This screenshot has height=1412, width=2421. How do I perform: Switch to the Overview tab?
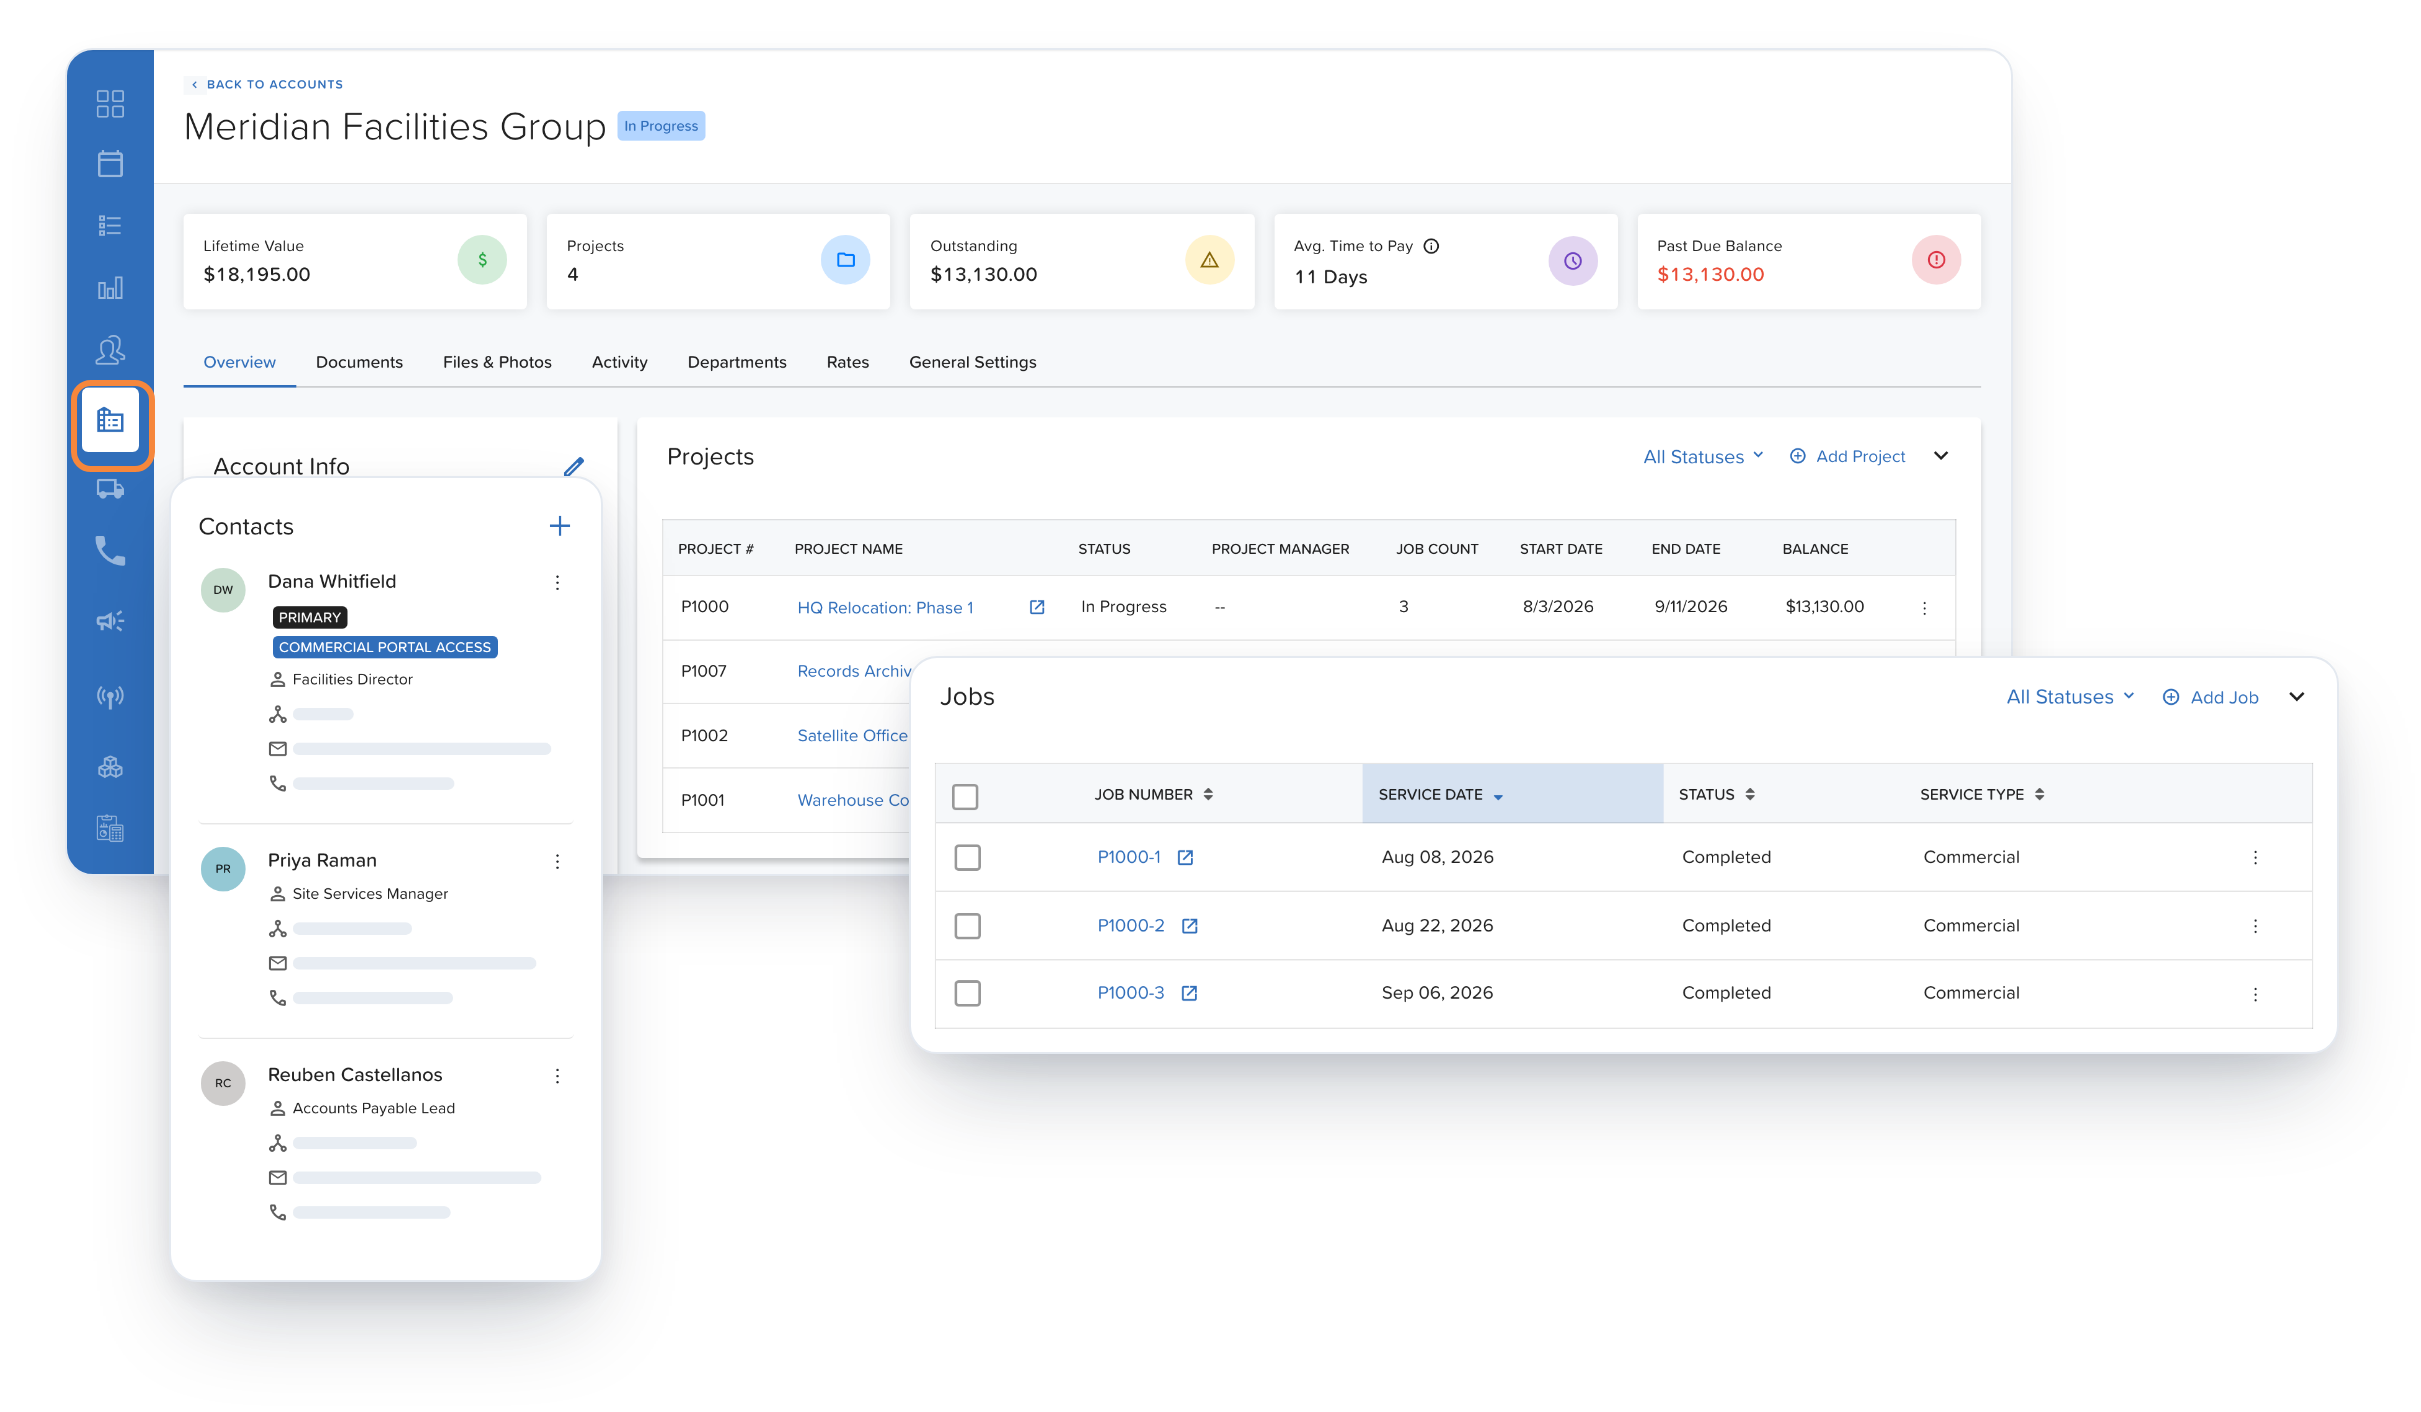239,362
